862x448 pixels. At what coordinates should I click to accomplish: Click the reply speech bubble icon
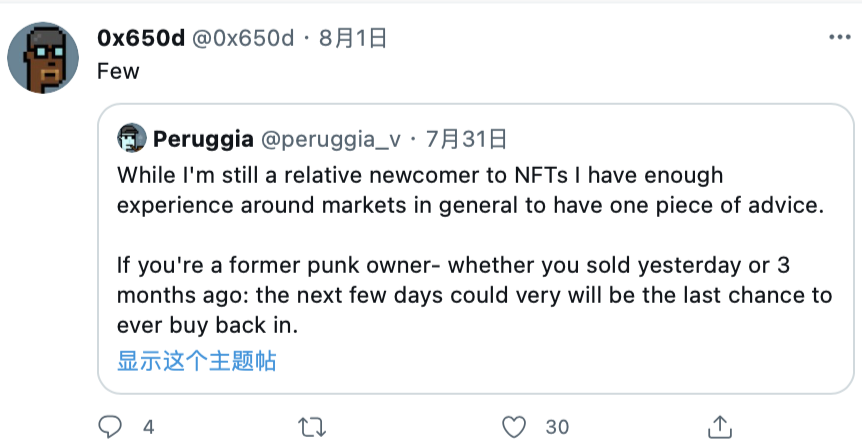pos(112,427)
